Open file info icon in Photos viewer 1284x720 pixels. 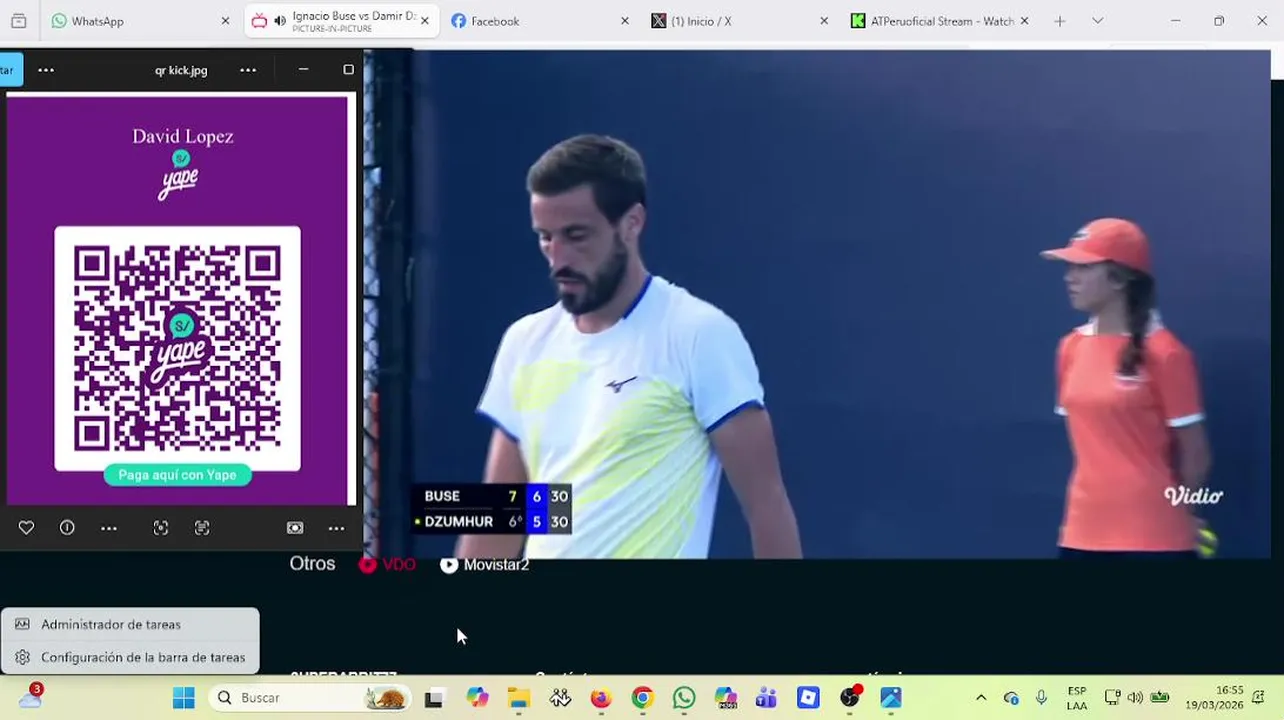(x=67, y=528)
